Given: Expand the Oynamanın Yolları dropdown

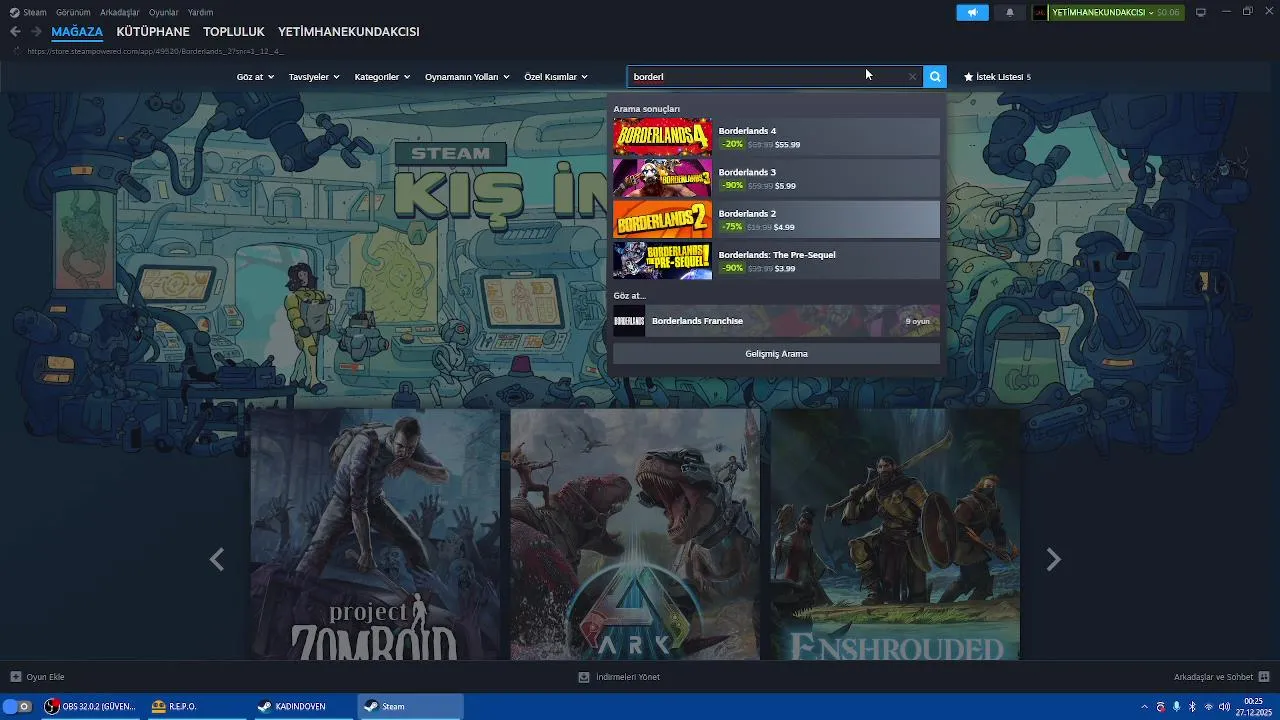Looking at the screenshot, I should (467, 77).
